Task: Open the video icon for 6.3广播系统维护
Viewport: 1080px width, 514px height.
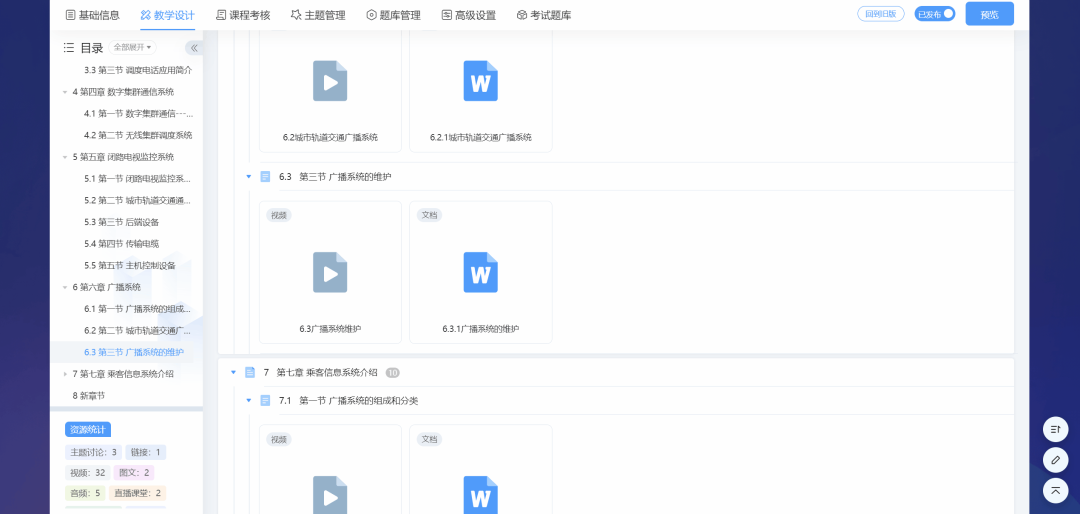Action: pos(330,272)
